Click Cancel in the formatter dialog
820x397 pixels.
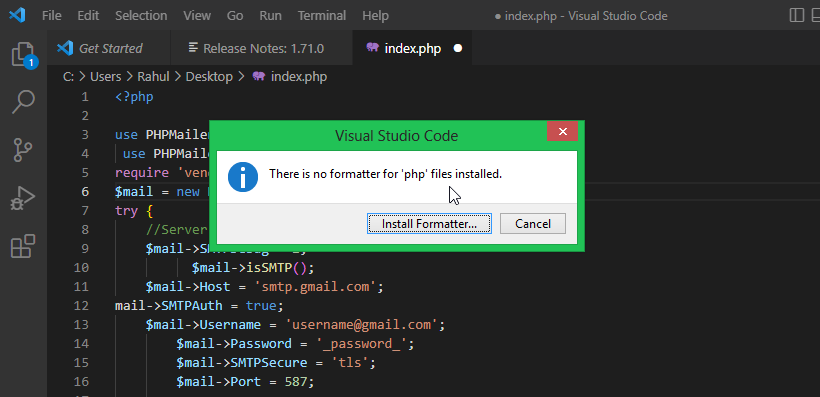[533, 223]
